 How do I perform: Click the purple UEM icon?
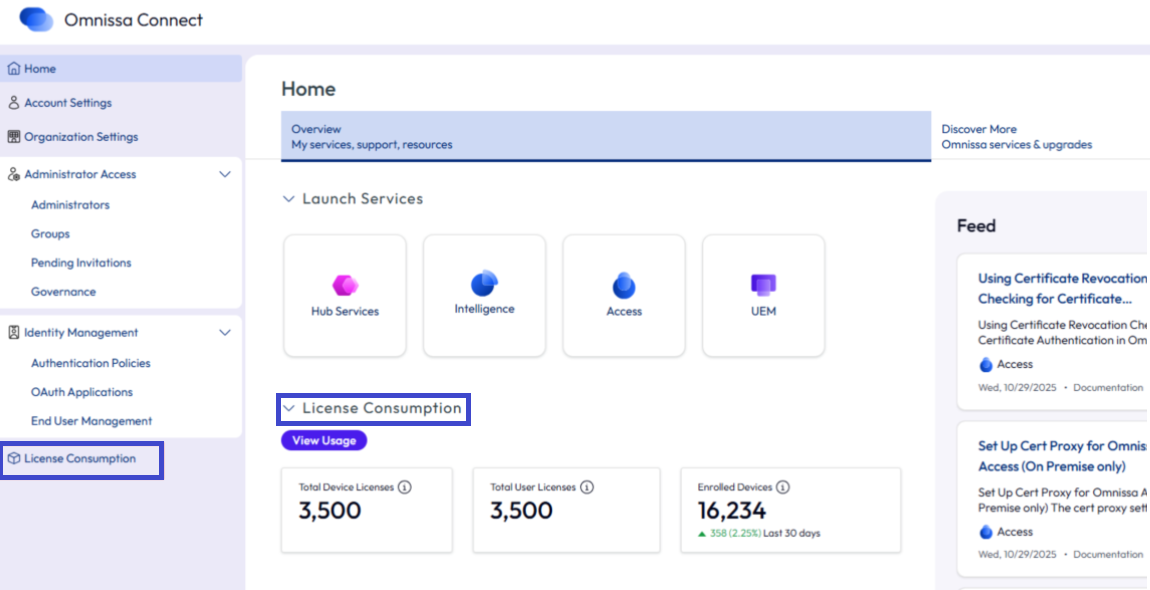click(x=763, y=284)
